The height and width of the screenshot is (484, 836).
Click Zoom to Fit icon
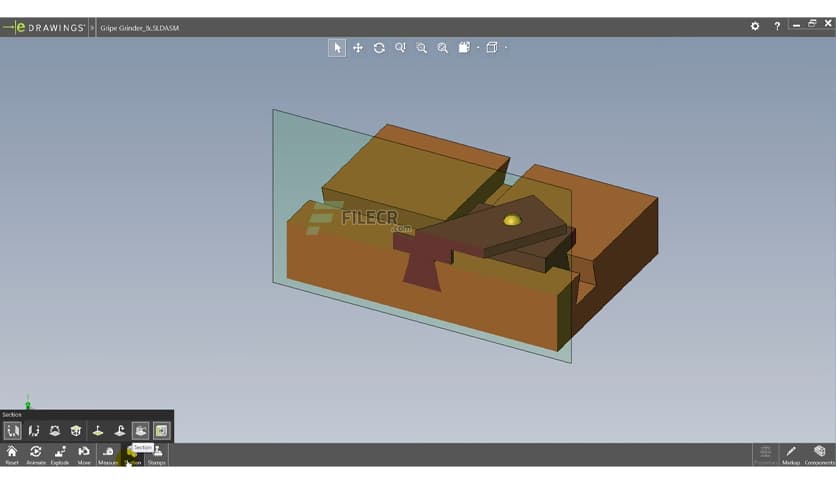coord(443,48)
